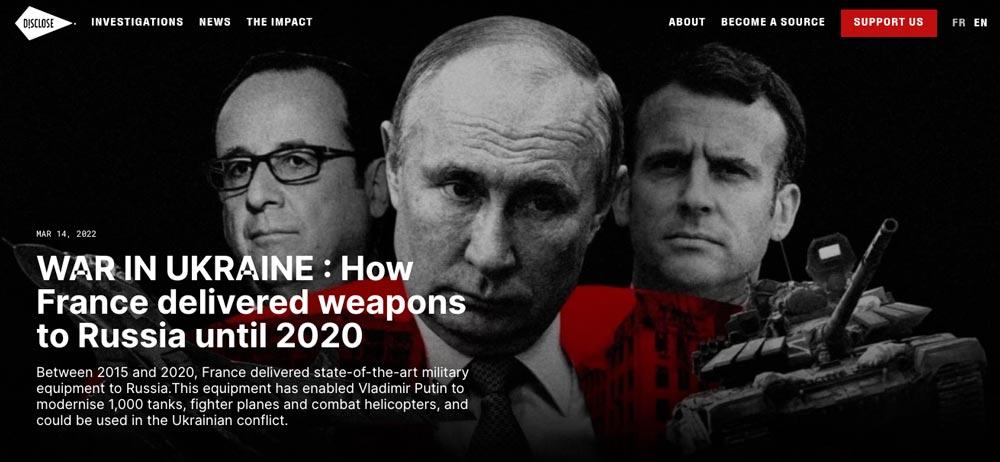Viewport: 1000px width, 462px height.
Task: Open the Investigations menu item
Action: coord(137,22)
